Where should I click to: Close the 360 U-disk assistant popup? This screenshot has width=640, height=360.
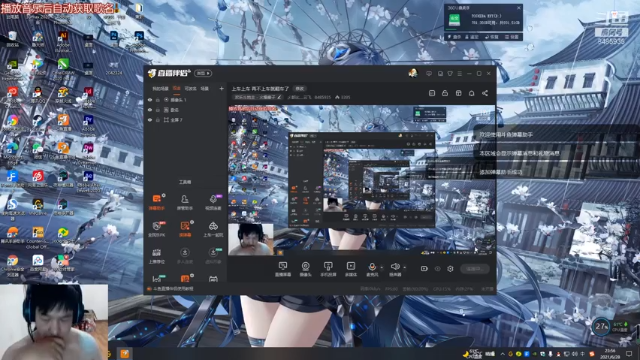519,8
